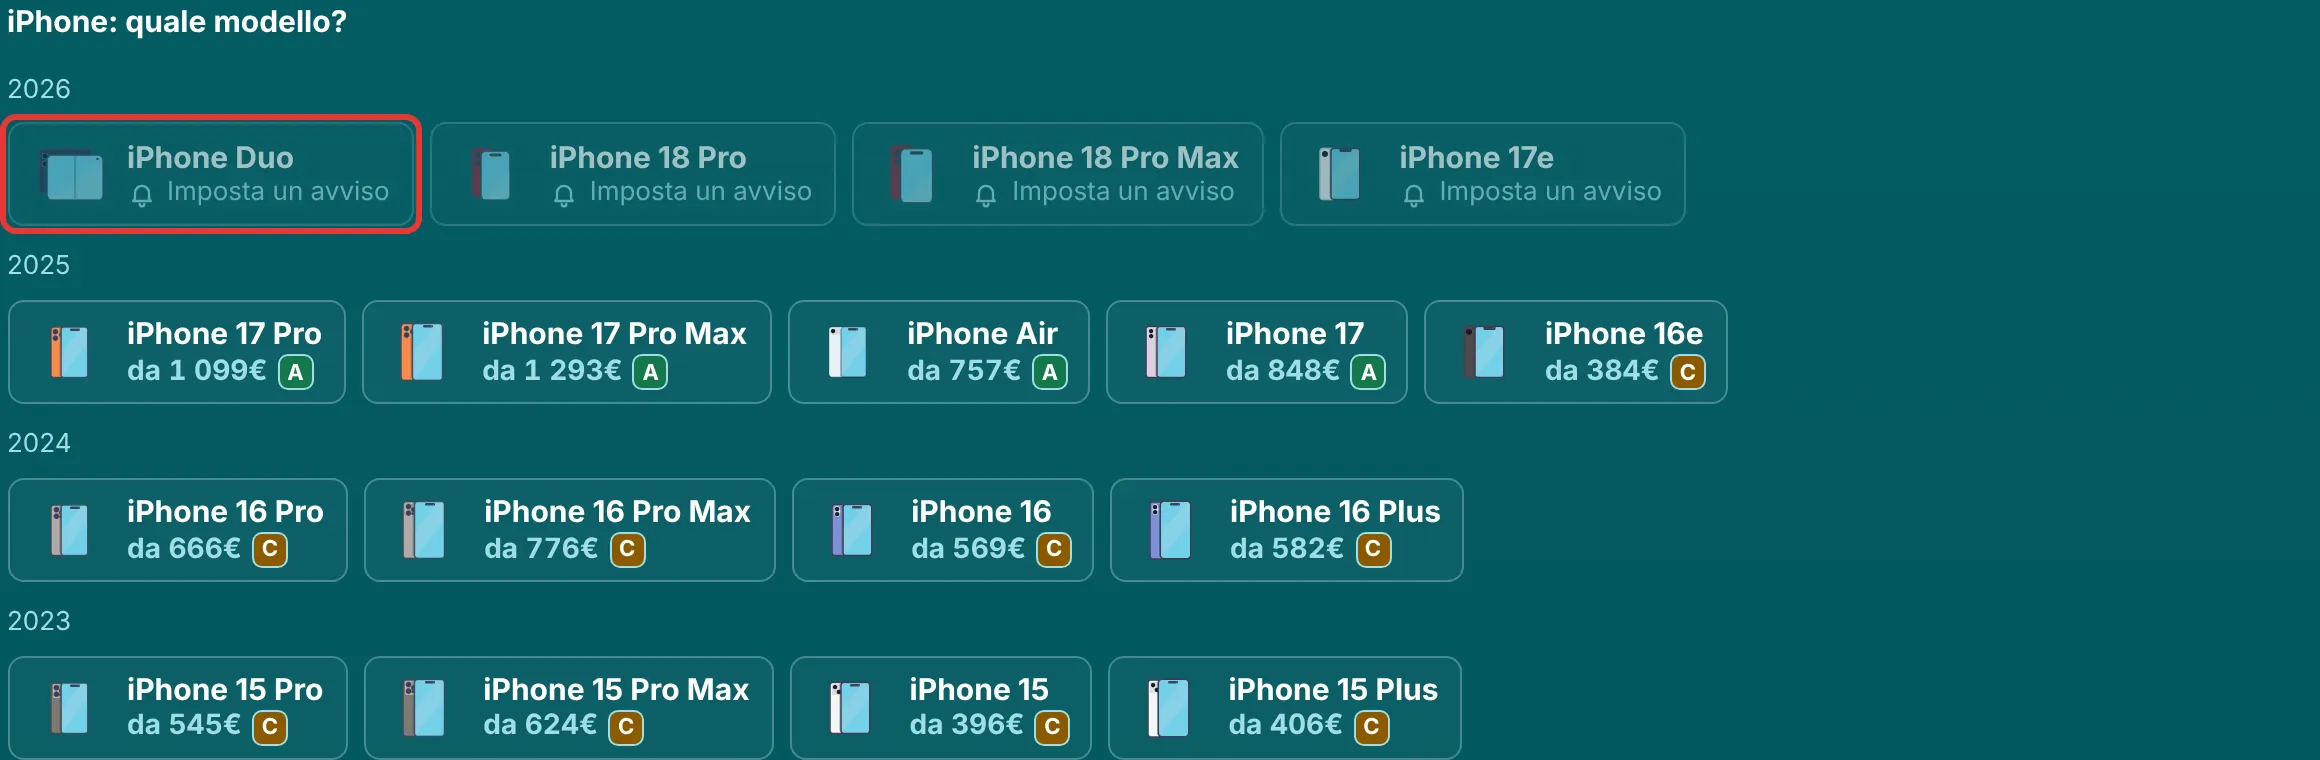This screenshot has width=2320, height=760.
Task: Open the iPhone Air from 757€ card
Action: point(939,352)
